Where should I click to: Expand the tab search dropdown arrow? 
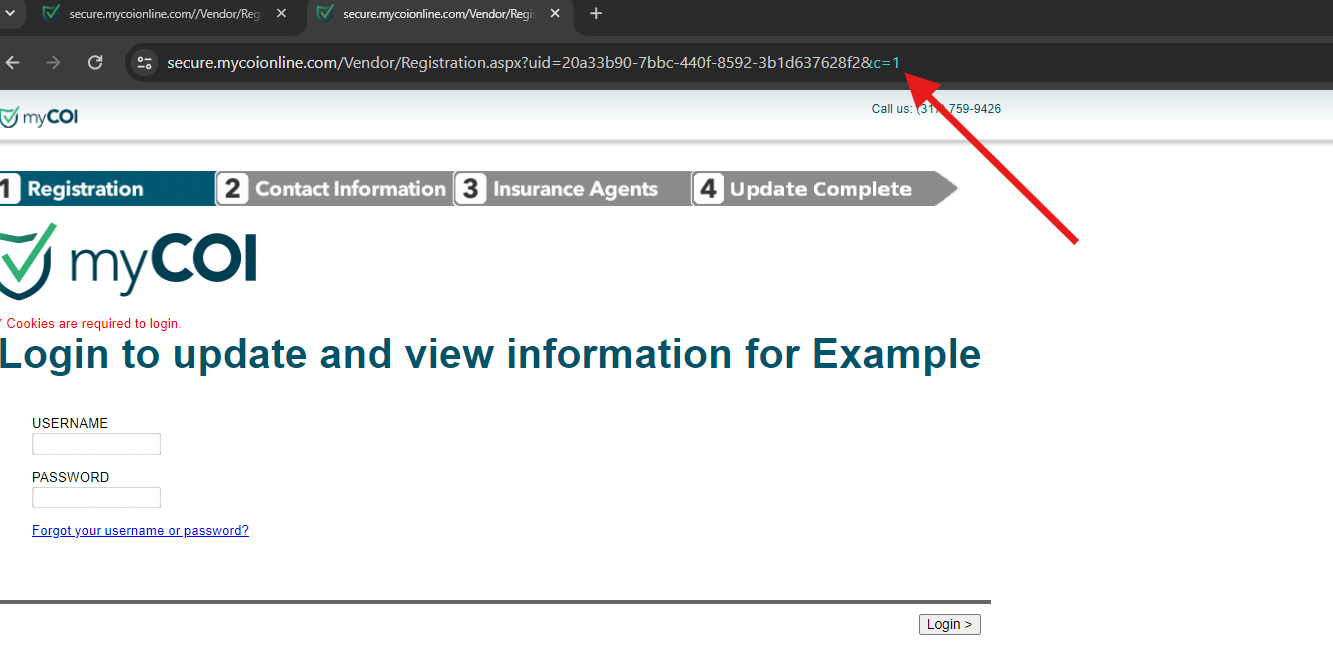click(x=9, y=14)
